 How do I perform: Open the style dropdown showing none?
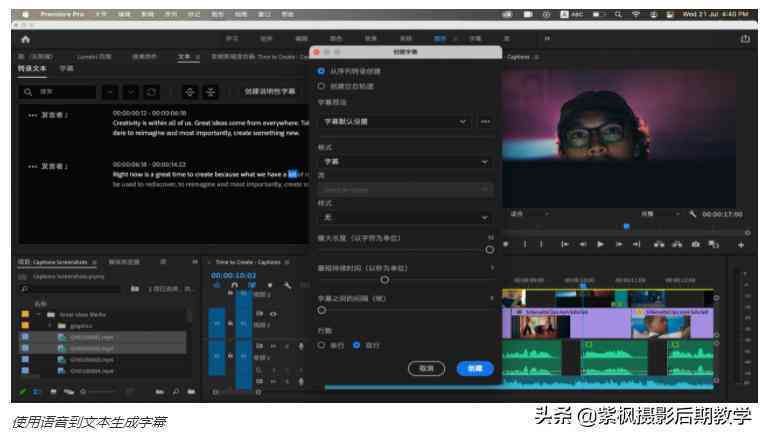coord(405,217)
